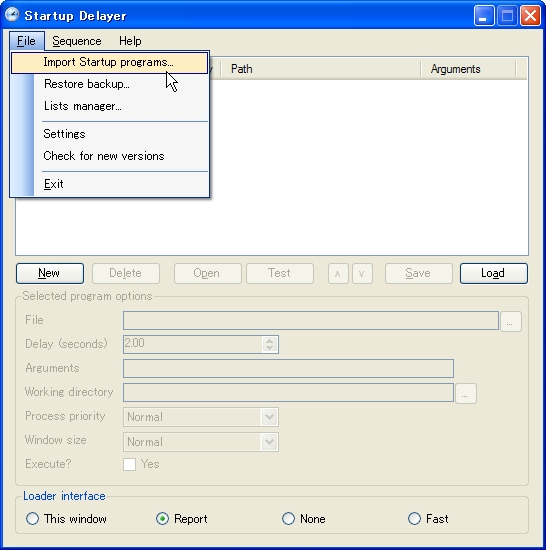The width and height of the screenshot is (546, 550).
Task: Click the move down arrow button
Action: click(362, 273)
